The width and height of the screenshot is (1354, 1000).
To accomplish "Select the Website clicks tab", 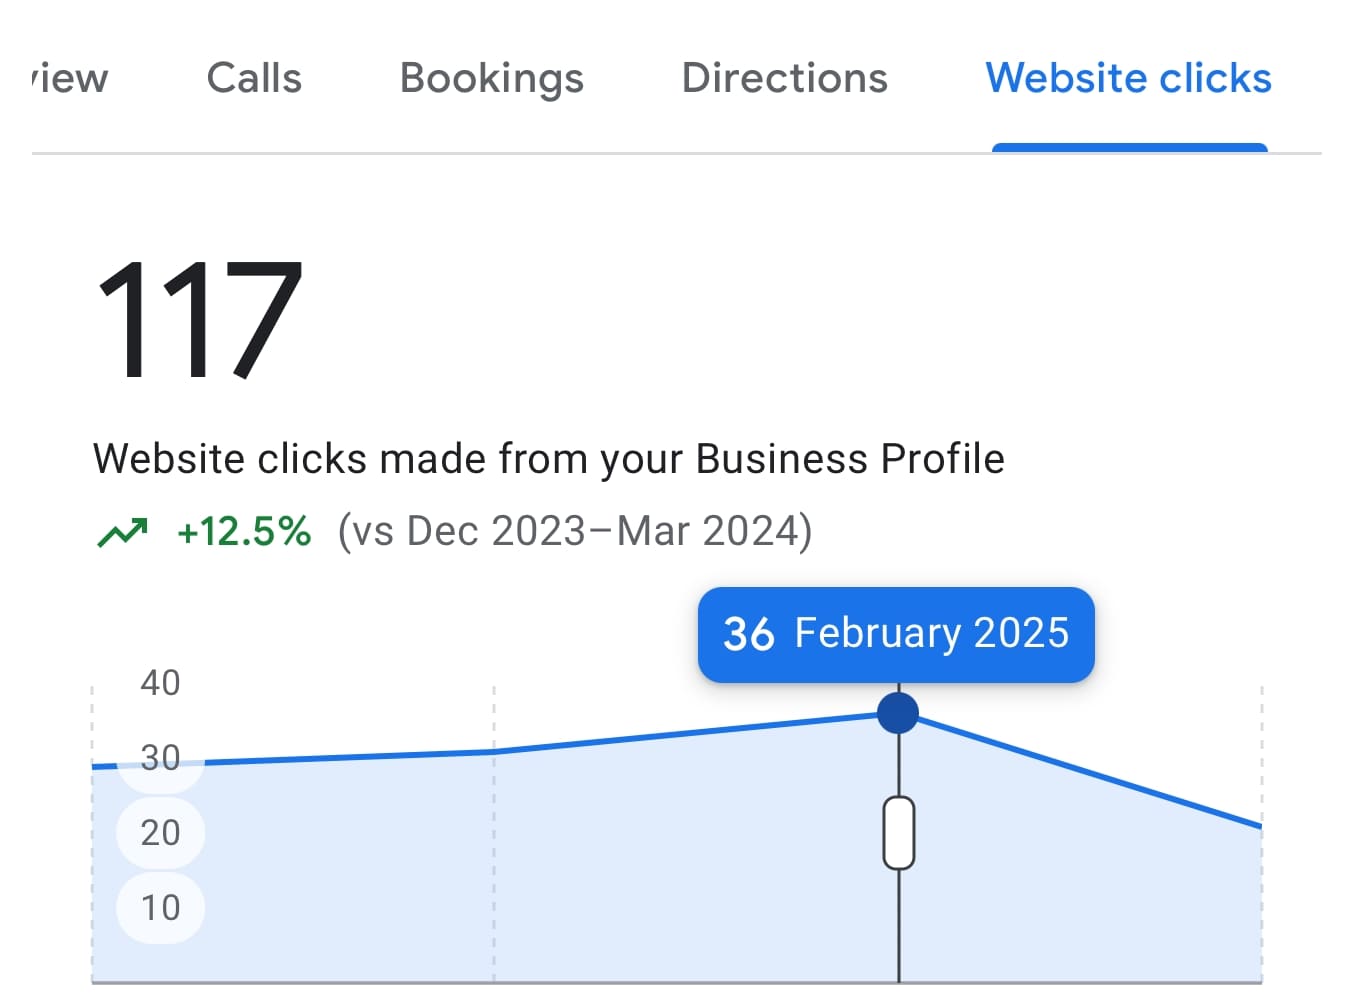I will 1128,78.
